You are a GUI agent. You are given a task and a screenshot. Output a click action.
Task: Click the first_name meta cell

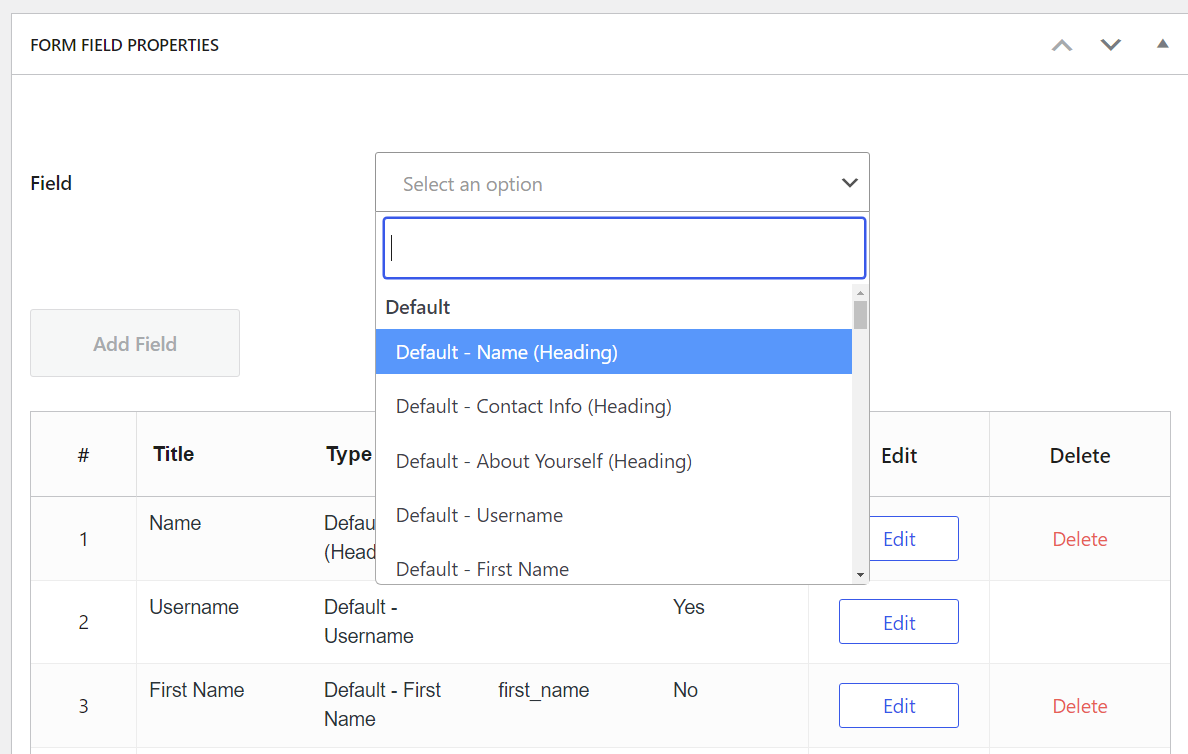[x=543, y=690]
